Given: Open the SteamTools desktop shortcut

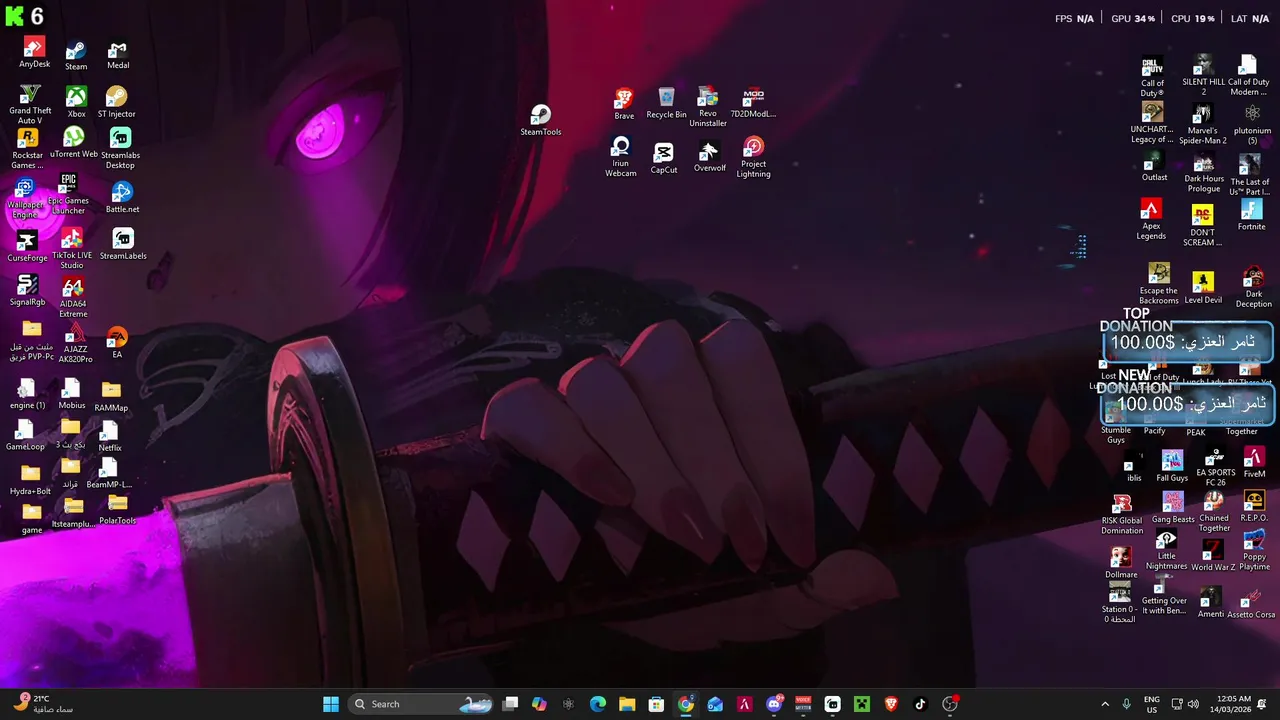Looking at the screenshot, I should [540, 121].
